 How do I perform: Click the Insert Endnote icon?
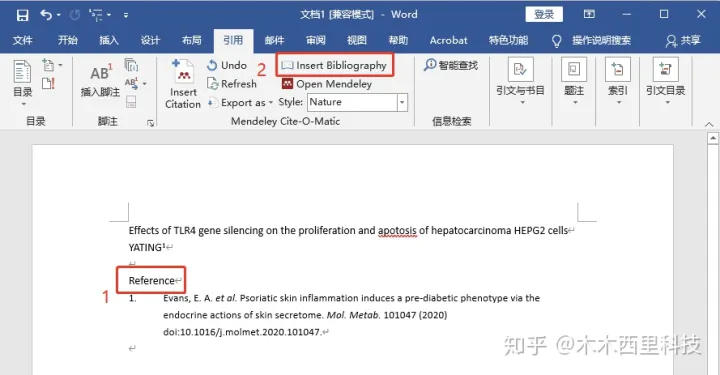tap(131, 65)
